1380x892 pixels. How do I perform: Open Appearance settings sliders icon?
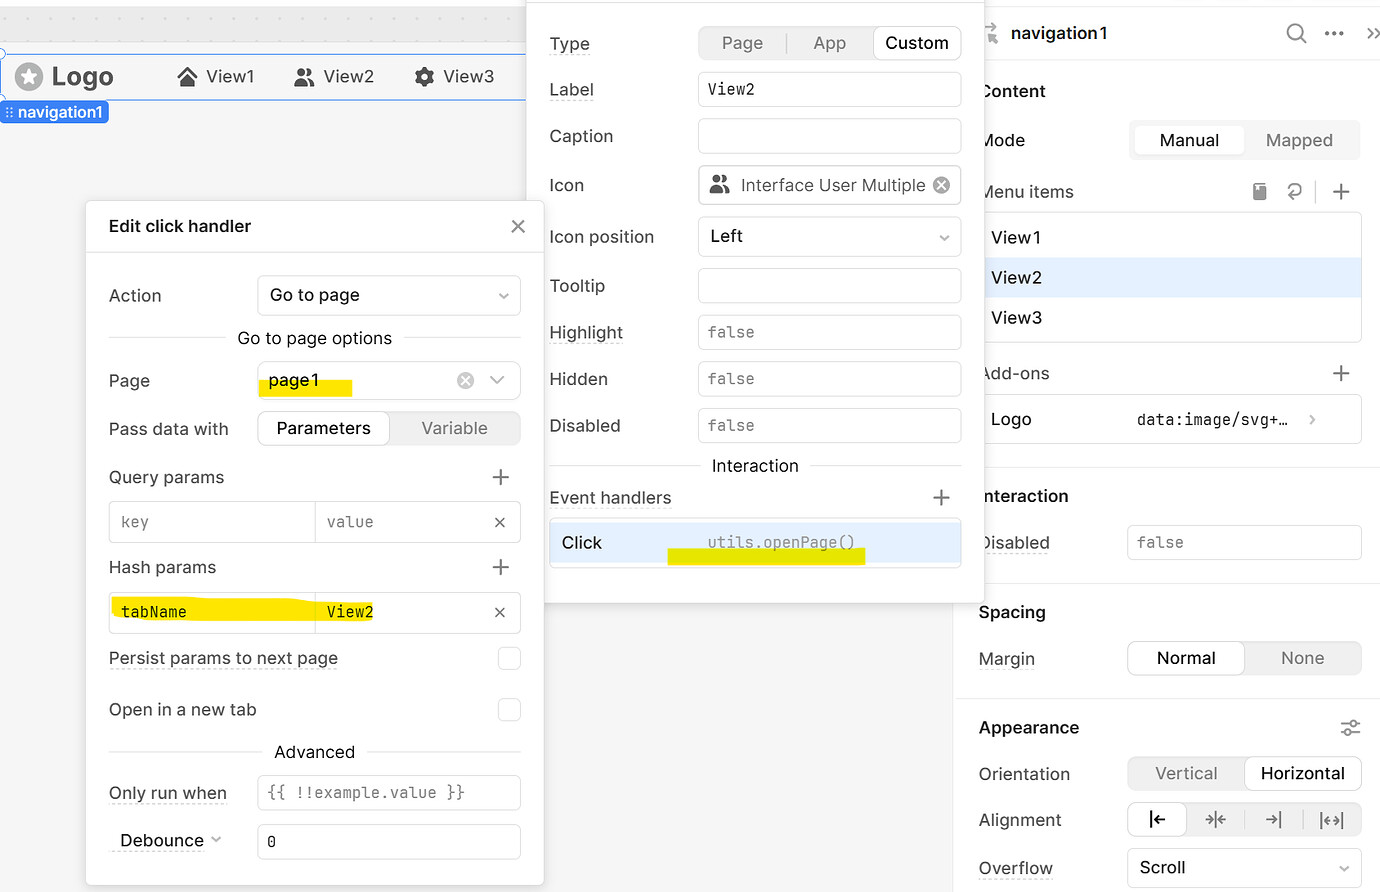pyautogui.click(x=1350, y=728)
